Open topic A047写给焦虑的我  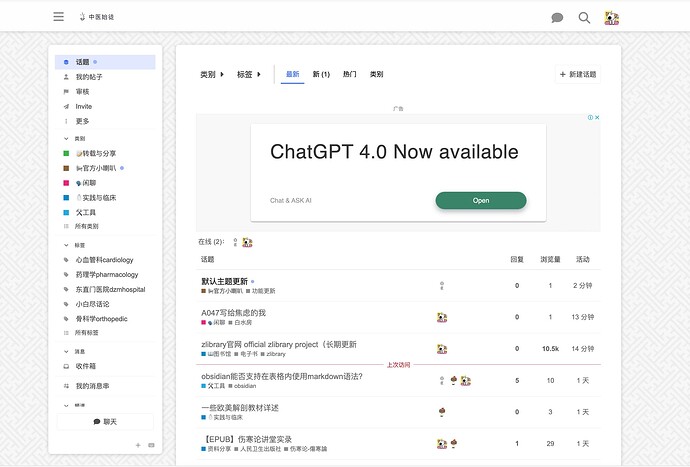tap(233, 313)
